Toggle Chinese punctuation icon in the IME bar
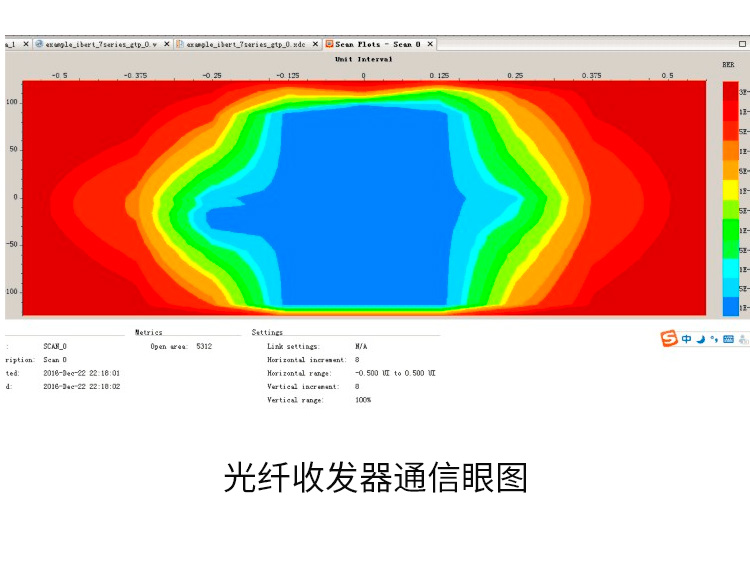 714,339
